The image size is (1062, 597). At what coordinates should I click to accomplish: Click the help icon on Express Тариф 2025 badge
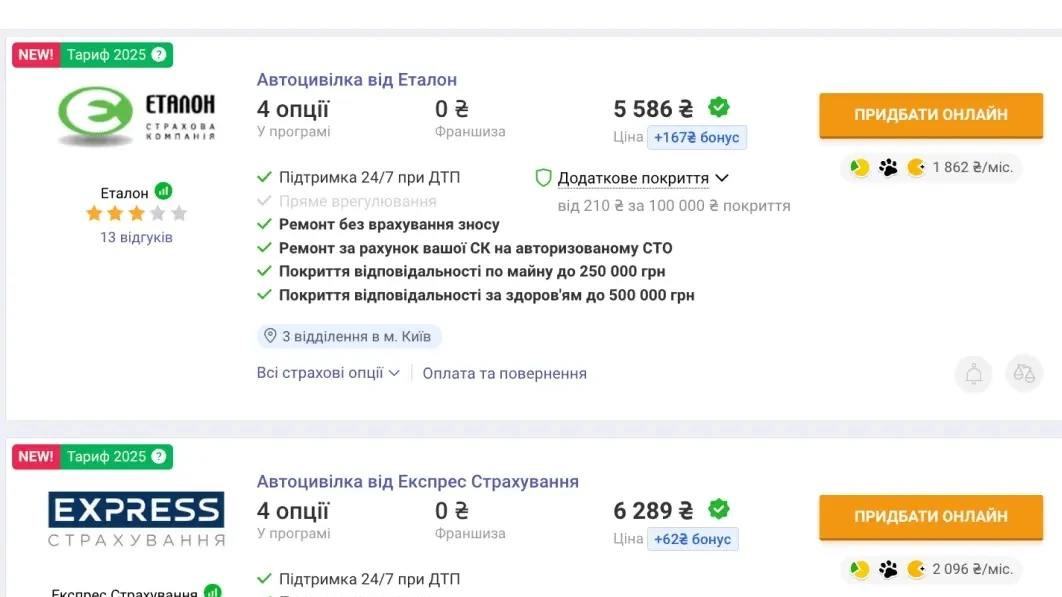[x=158, y=457]
